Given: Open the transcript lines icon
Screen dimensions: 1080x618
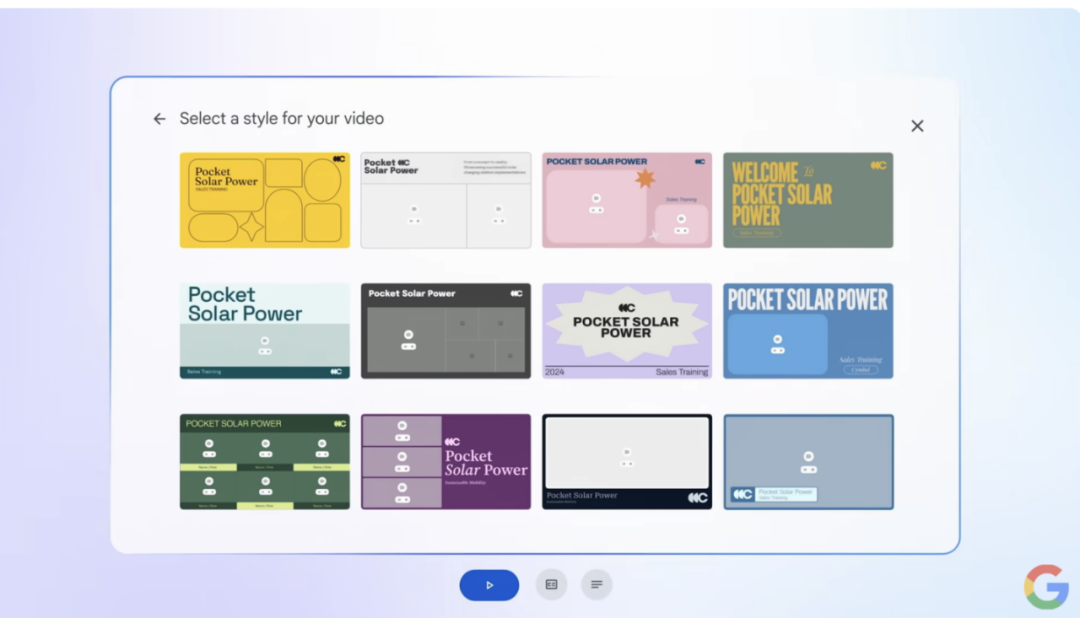Looking at the screenshot, I should pos(596,585).
